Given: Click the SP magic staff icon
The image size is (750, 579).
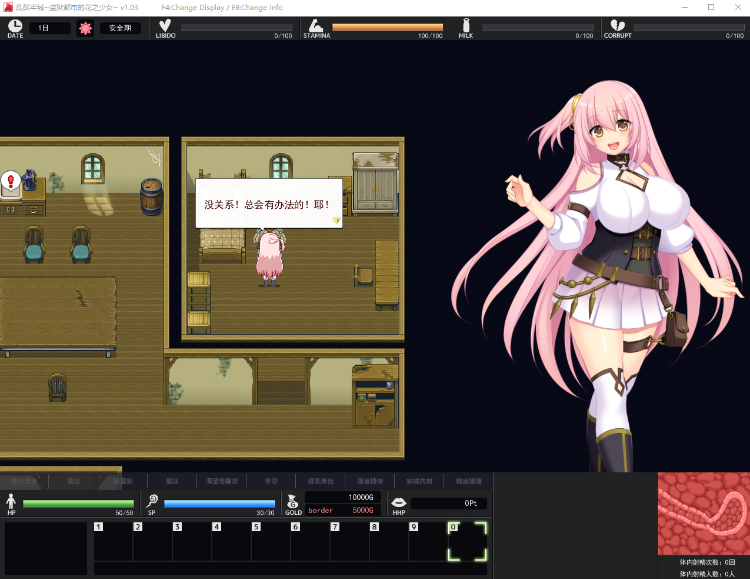Looking at the screenshot, I should pyautogui.click(x=152, y=501).
